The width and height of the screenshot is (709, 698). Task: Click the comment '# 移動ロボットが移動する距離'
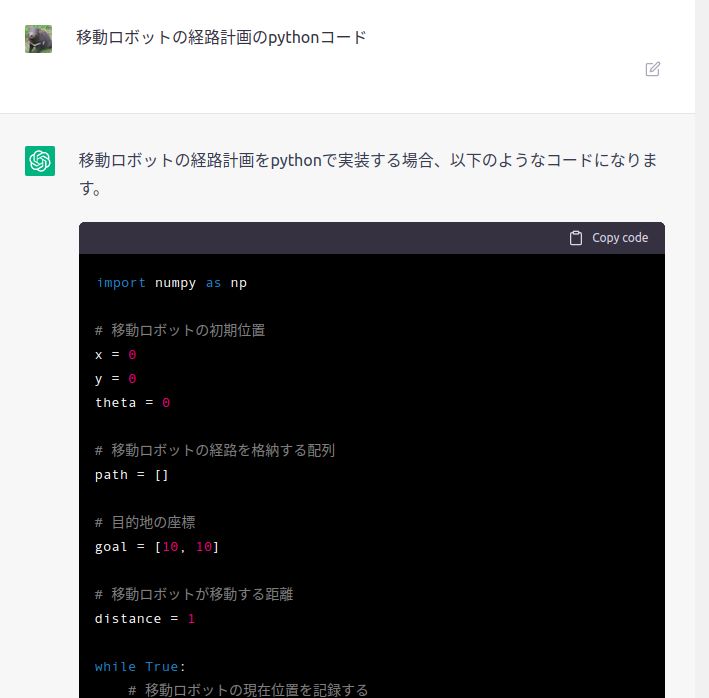[194, 594]
